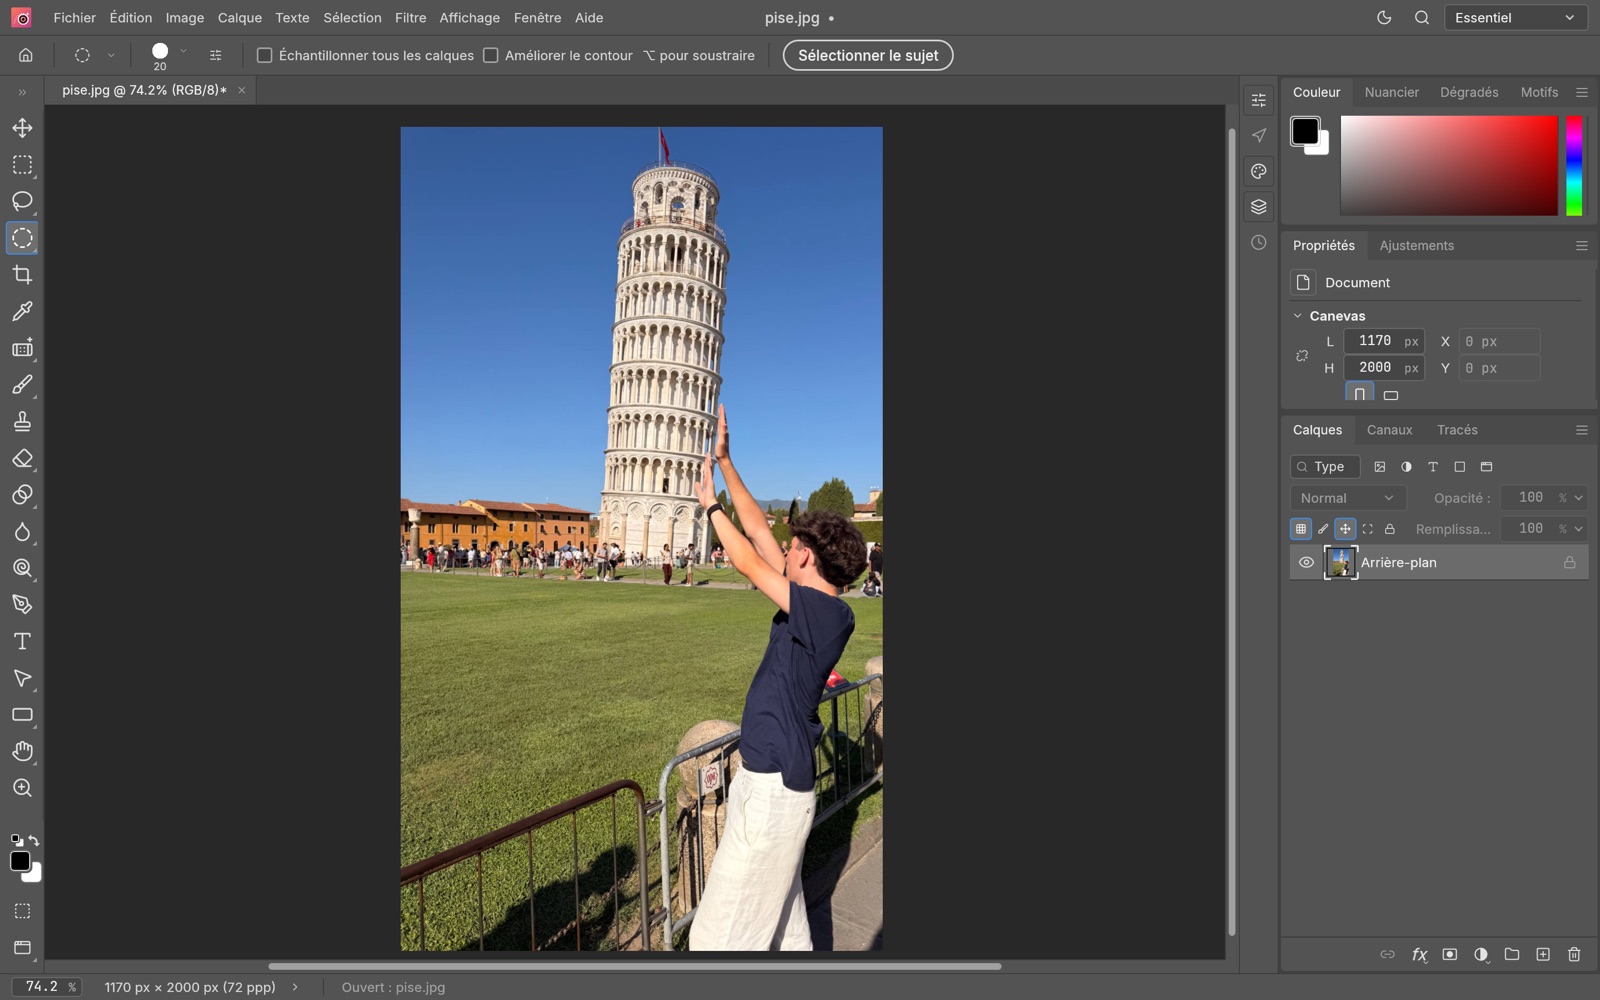Click Sélectionner le sujet button
This screenshot has width=1600, height=1000.
coord(868,55)
